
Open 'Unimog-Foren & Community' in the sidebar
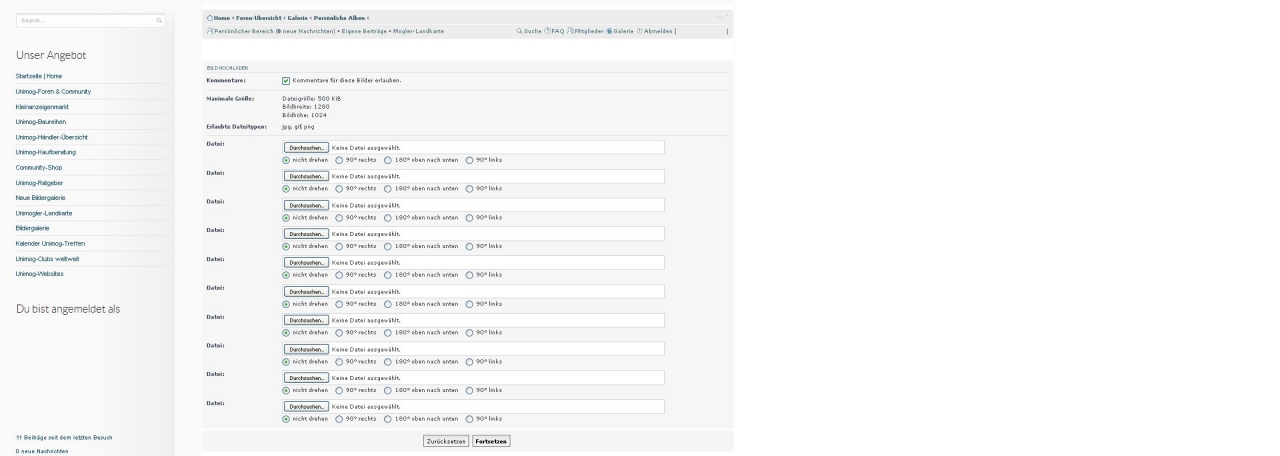[54, 91]
